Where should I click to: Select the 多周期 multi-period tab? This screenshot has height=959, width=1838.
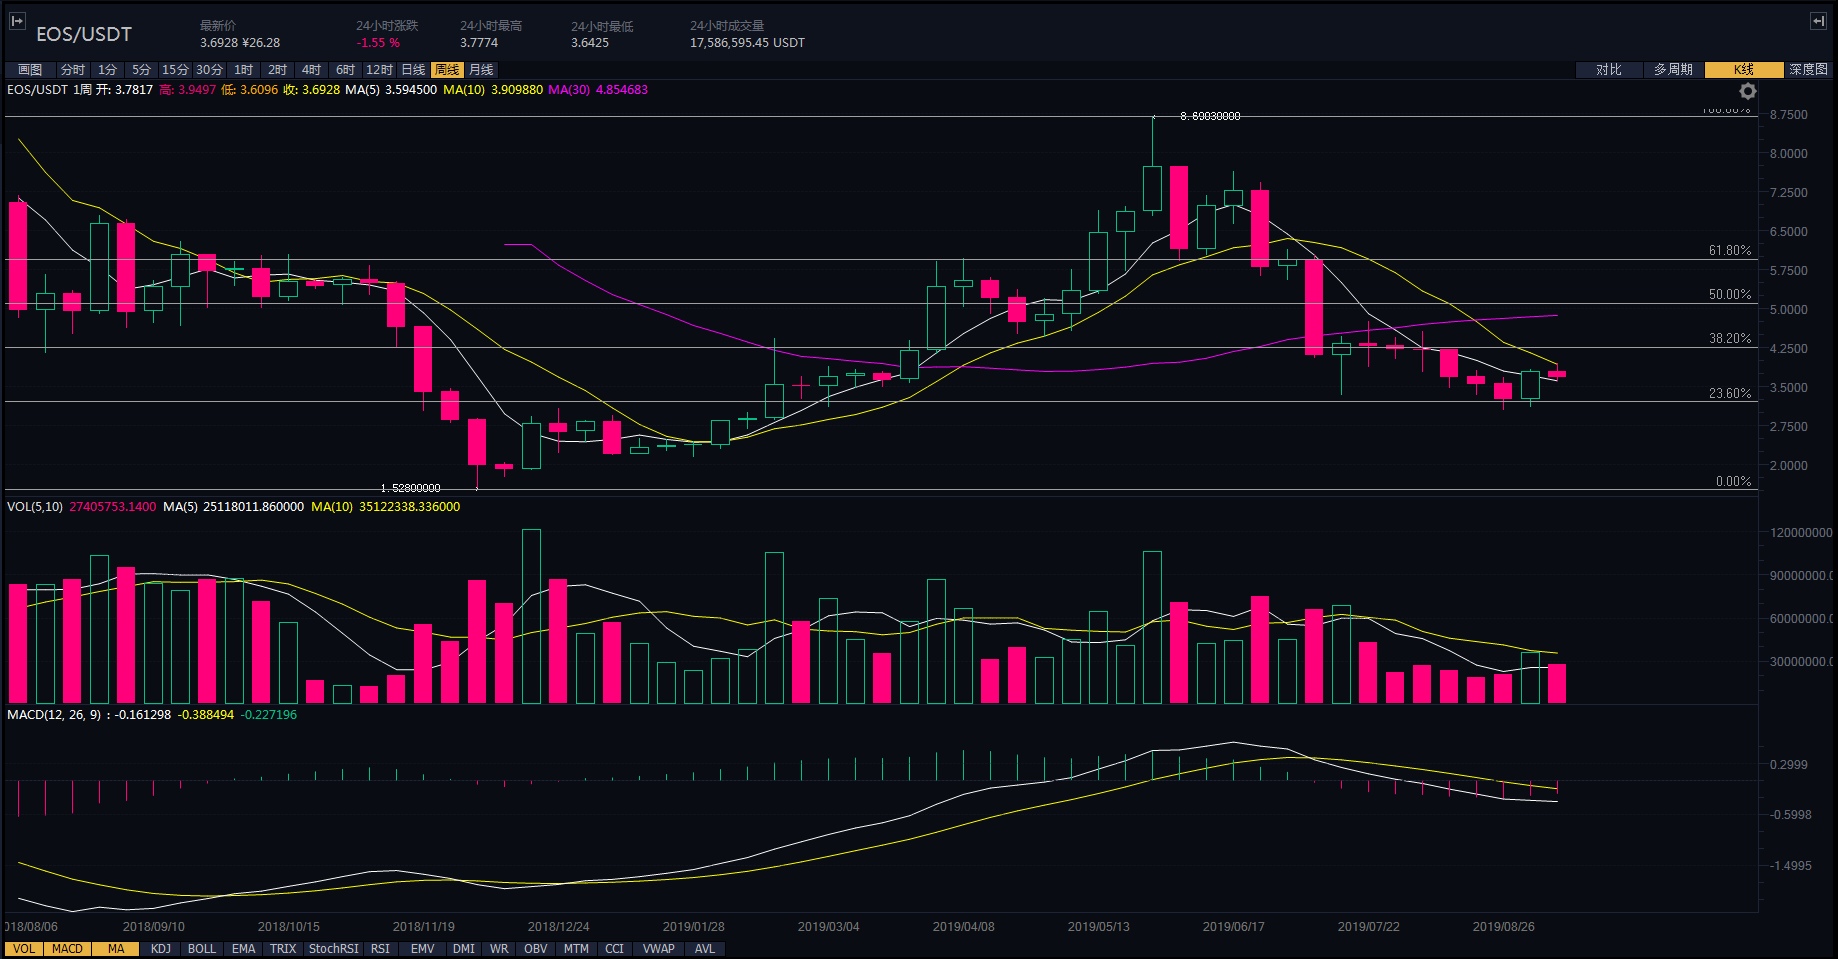tap(1673, 70)
